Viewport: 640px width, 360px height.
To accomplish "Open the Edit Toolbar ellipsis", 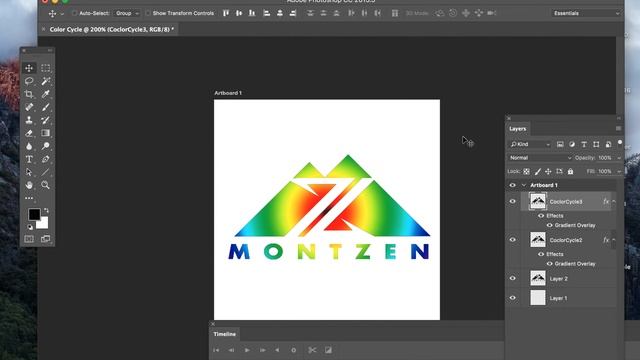I will tap(29, 198).
